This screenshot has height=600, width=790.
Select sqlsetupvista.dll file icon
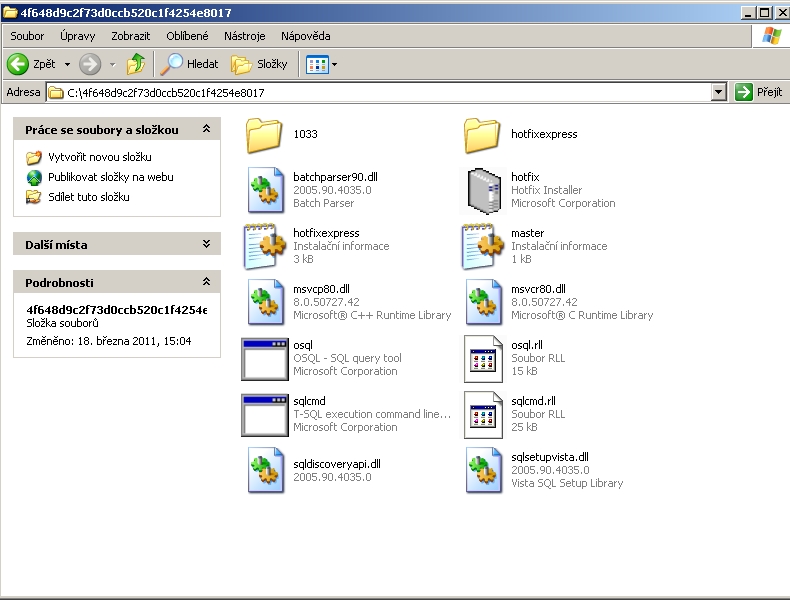click(483, 470)
